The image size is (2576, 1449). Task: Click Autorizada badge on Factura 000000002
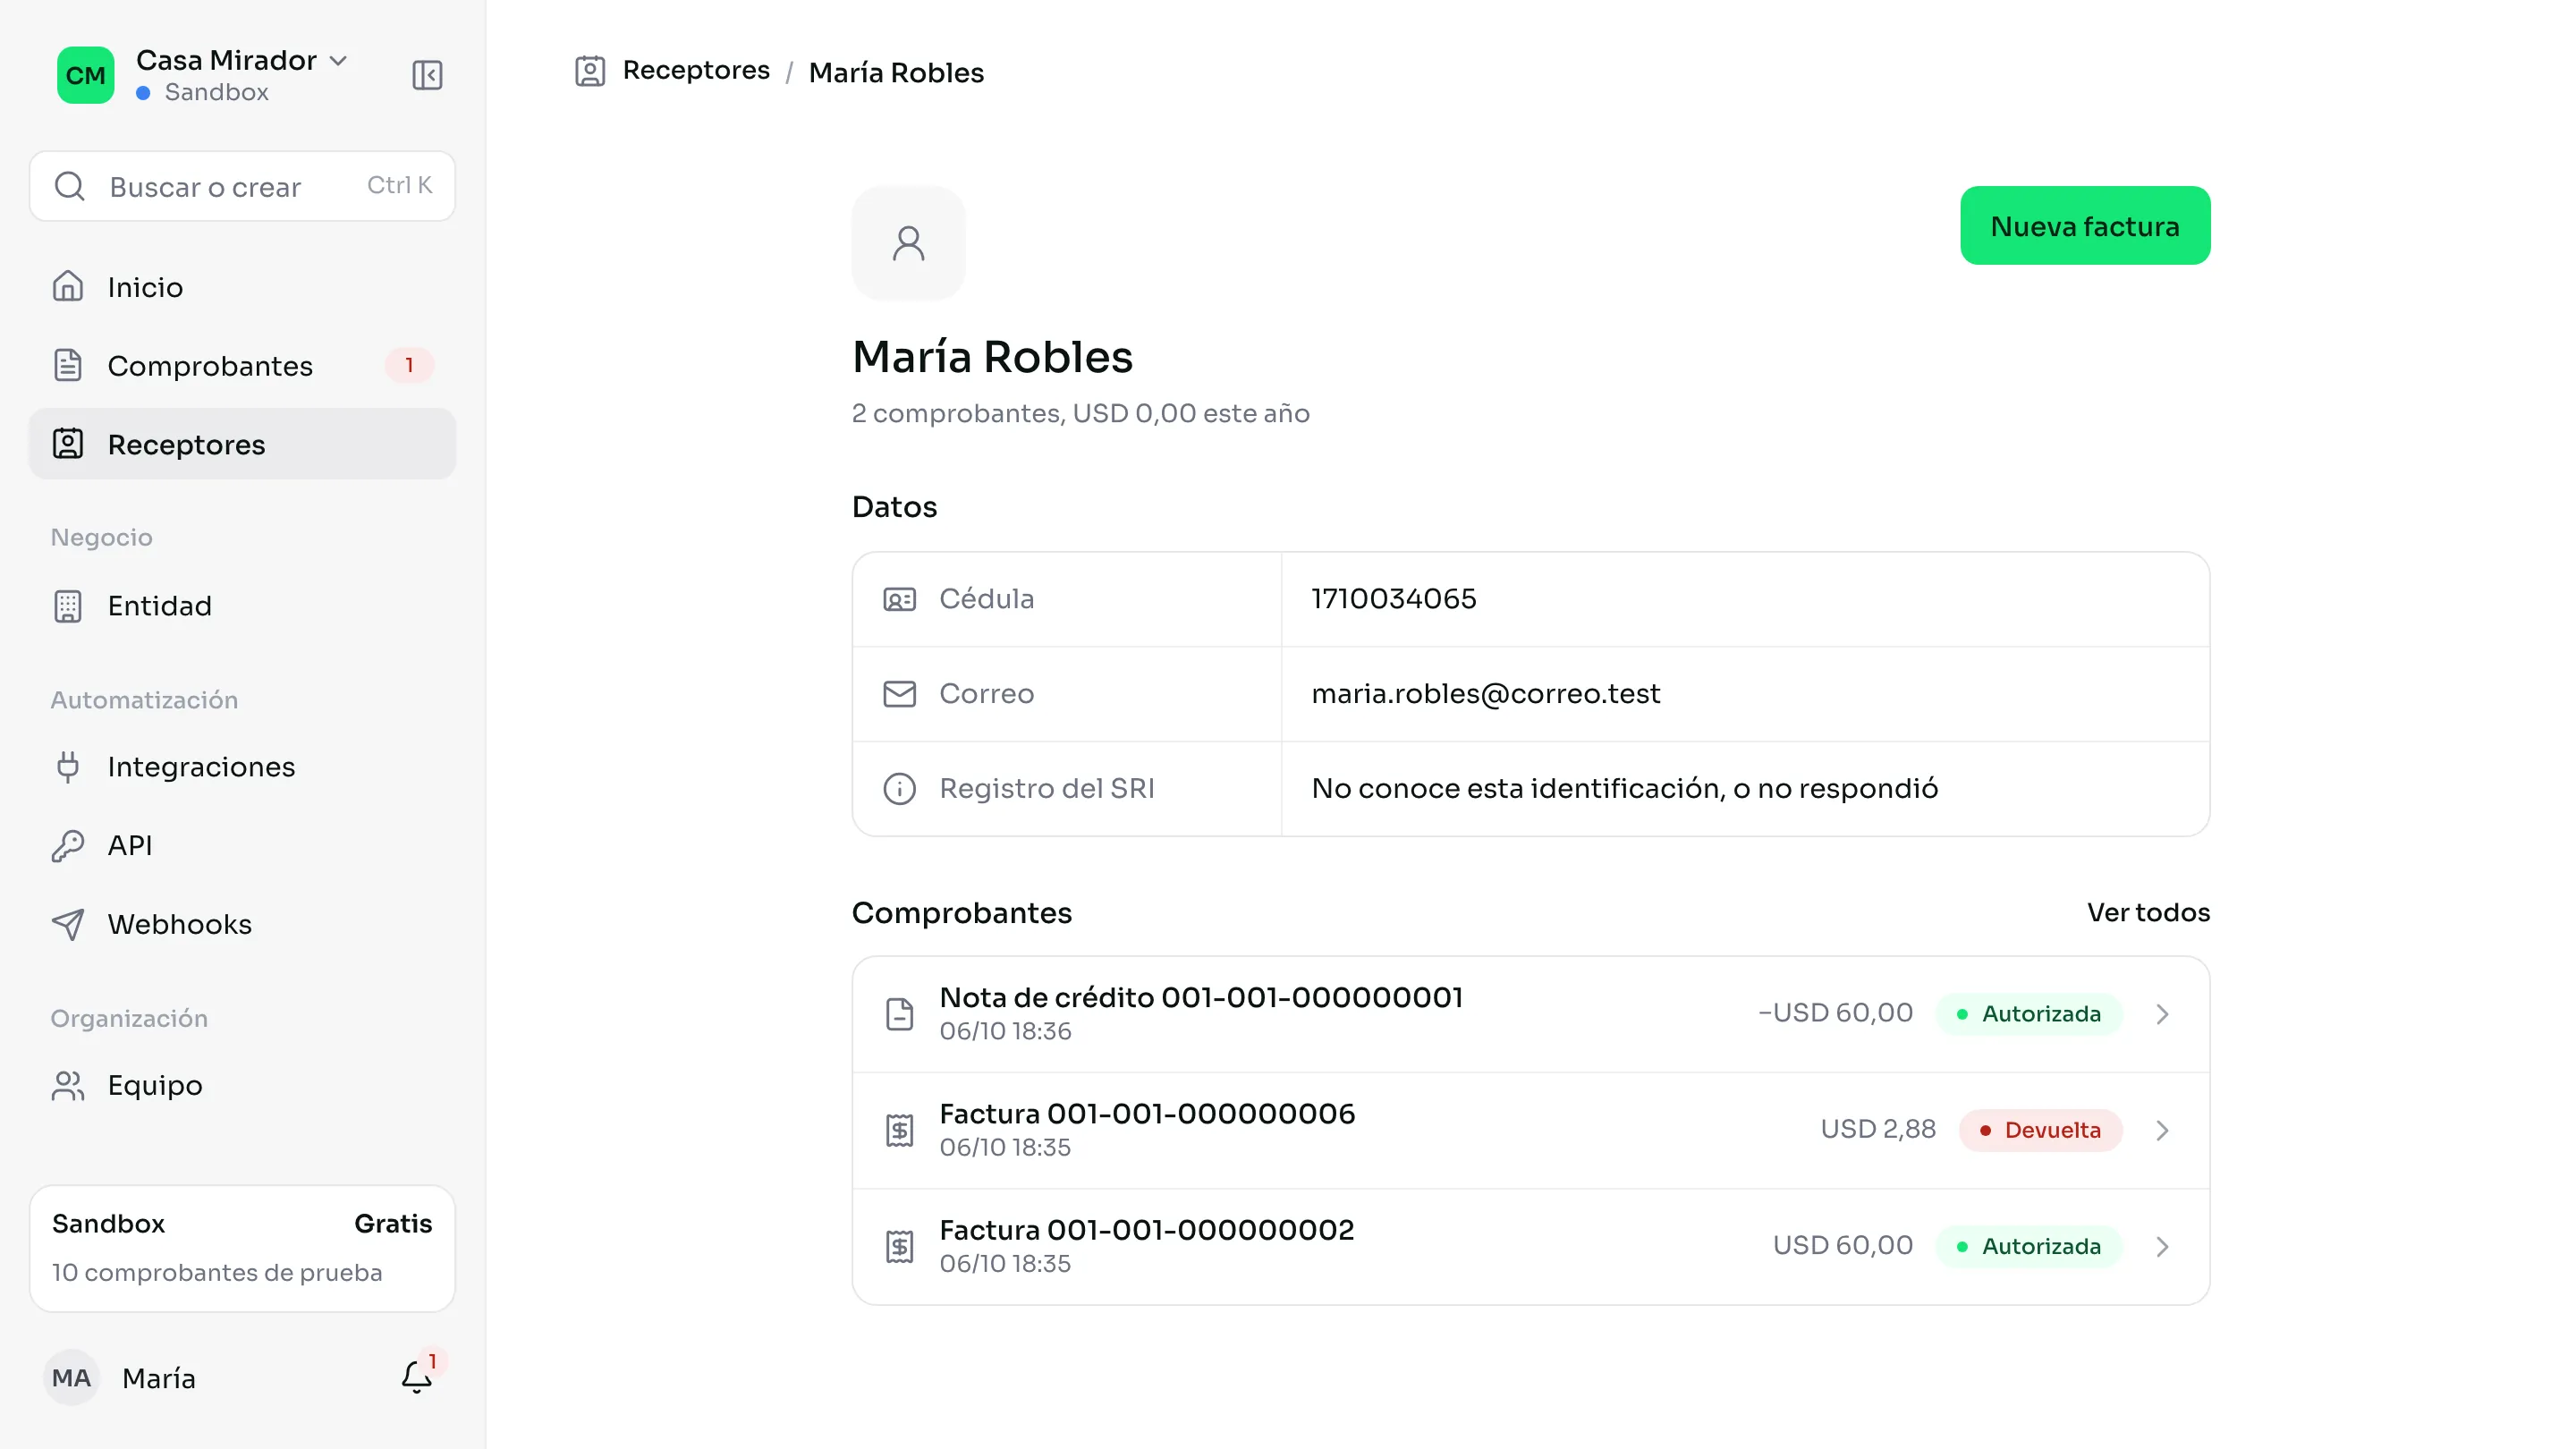(x=2029, y=1246)
